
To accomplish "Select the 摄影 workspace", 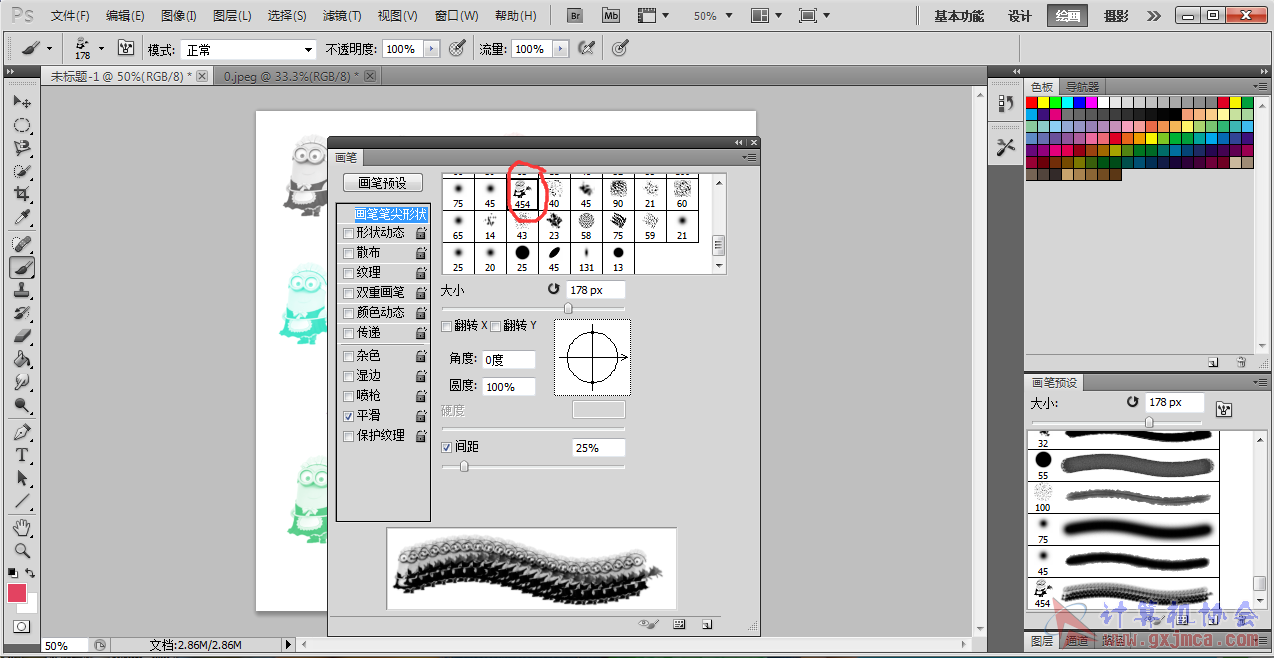I will click(x=1117, y=16).
